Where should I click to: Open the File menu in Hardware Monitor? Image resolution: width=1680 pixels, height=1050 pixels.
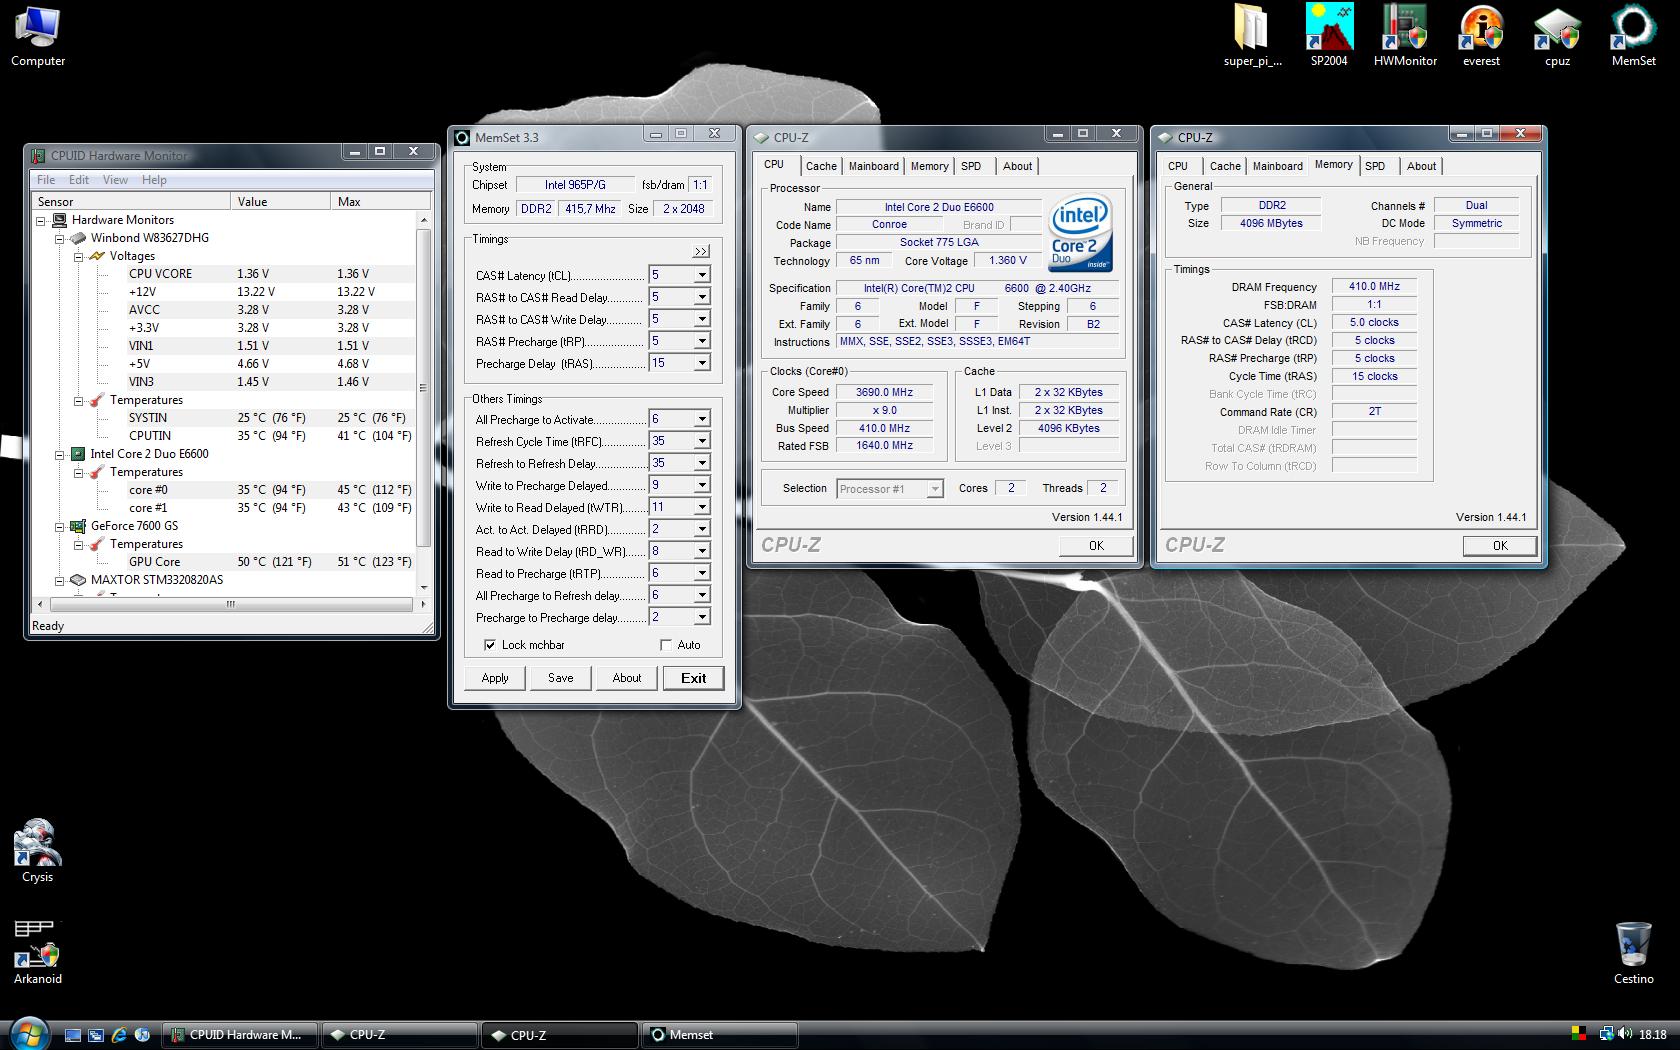tap(46, 180)
